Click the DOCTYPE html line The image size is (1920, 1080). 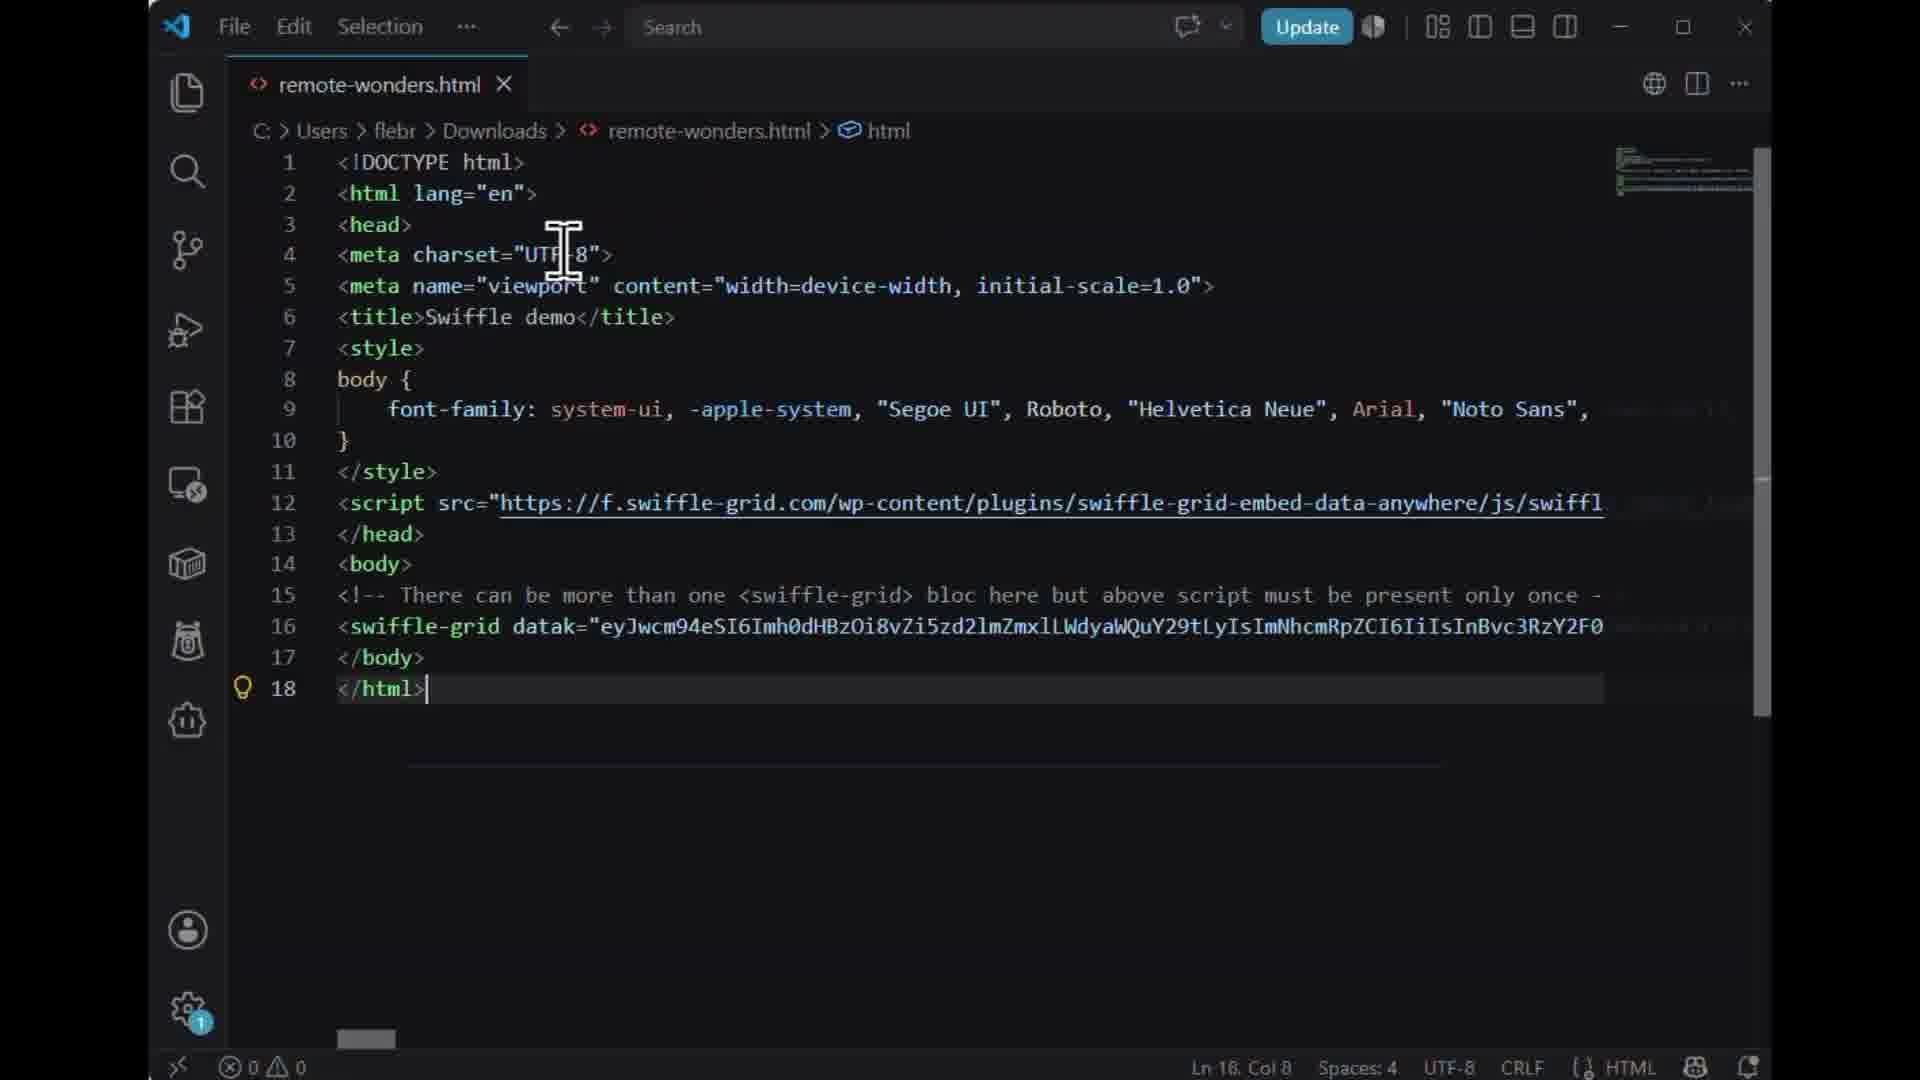point(431,162)
